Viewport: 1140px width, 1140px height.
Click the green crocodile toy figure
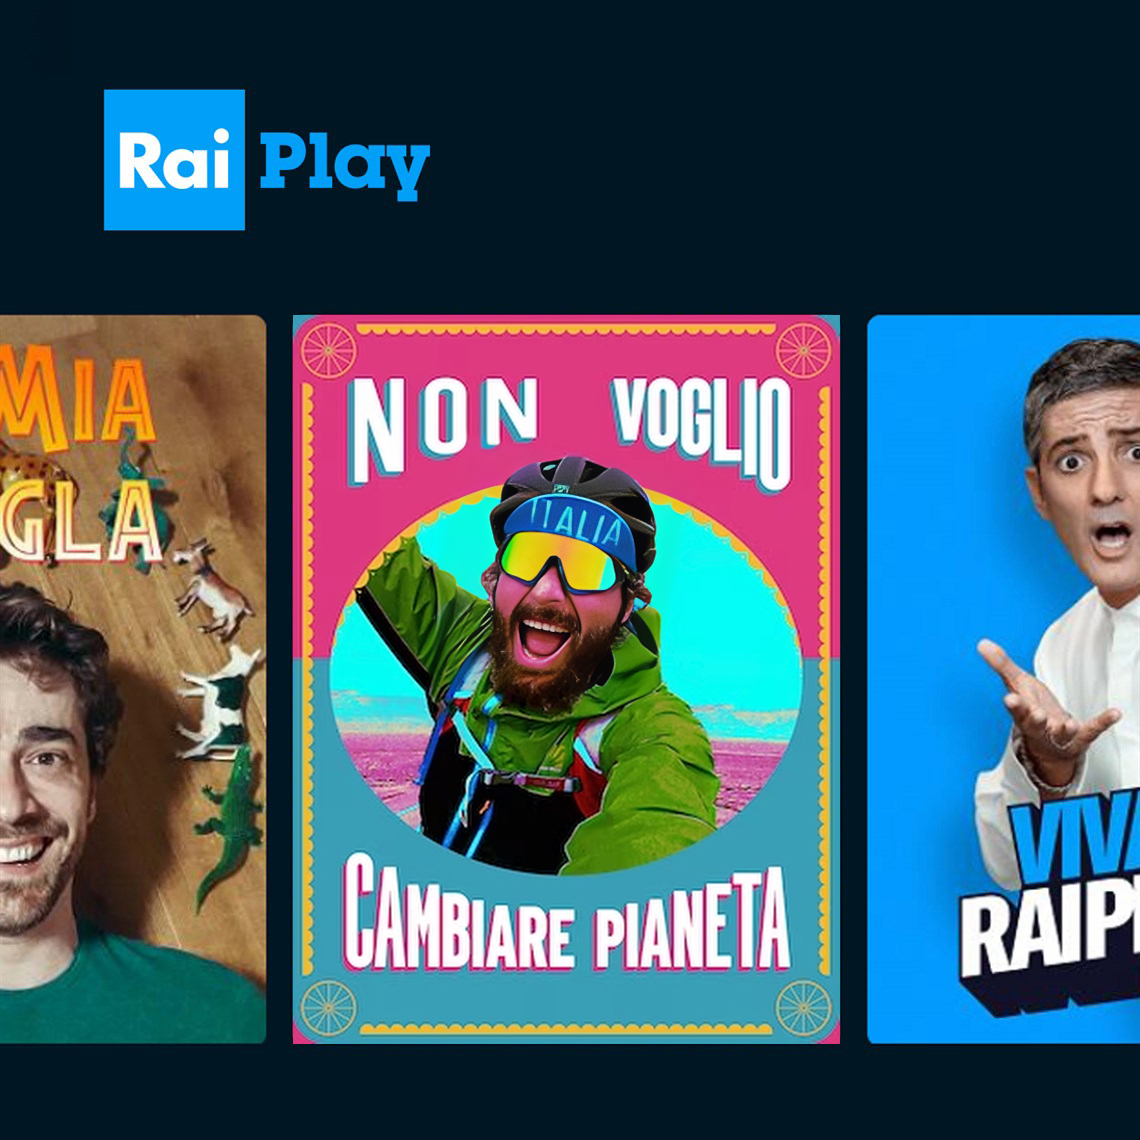229,829
